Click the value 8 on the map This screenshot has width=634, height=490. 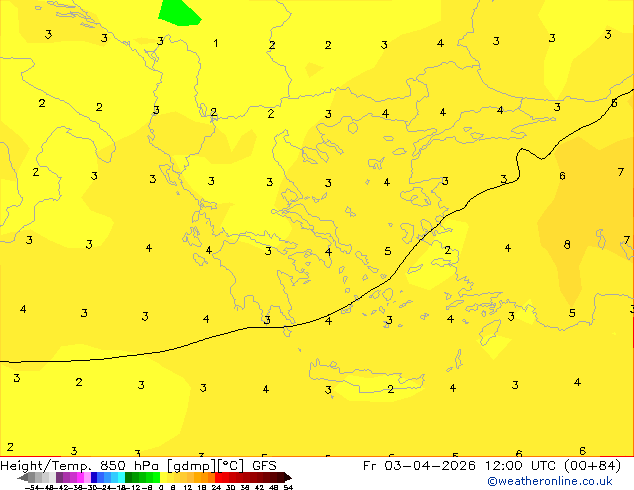tap(567, 245)
